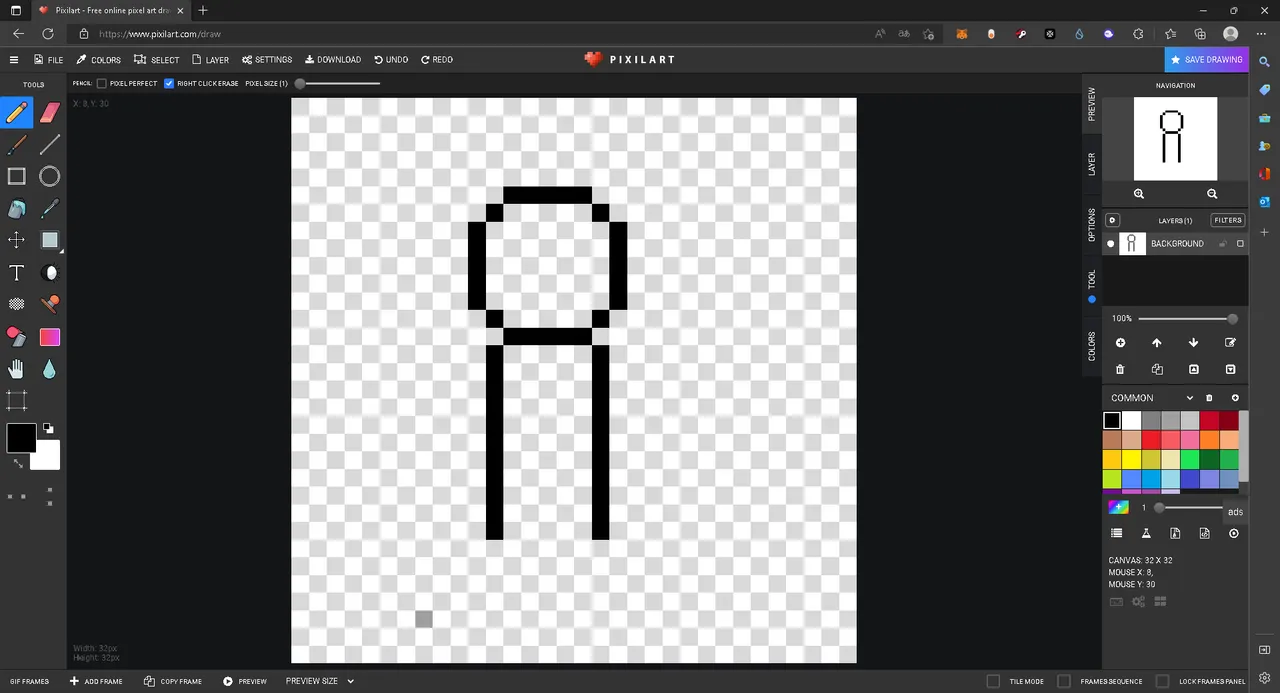Add color to Common palette
Screen dimensions: 1280x693
(x=1235, y=398)
